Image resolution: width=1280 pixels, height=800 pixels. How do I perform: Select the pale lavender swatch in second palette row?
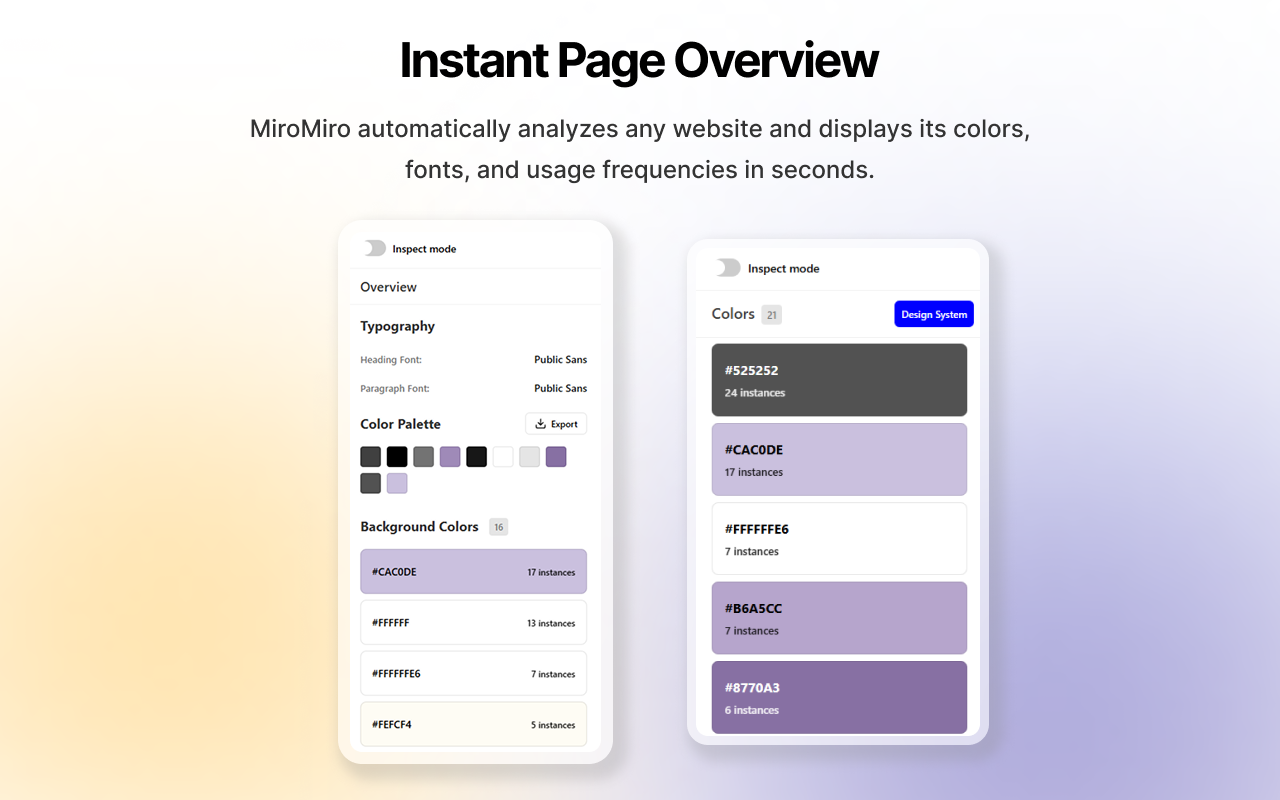coord(397,483)
